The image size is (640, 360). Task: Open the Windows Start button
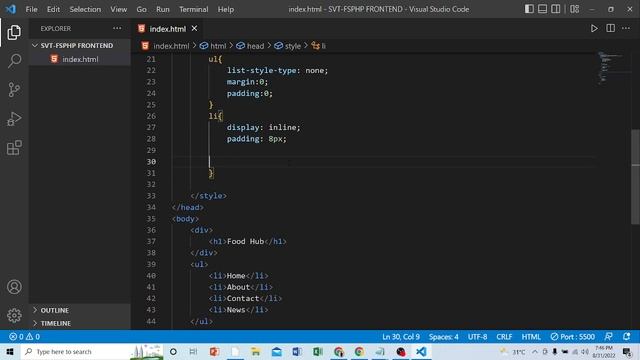pos(10,352)
